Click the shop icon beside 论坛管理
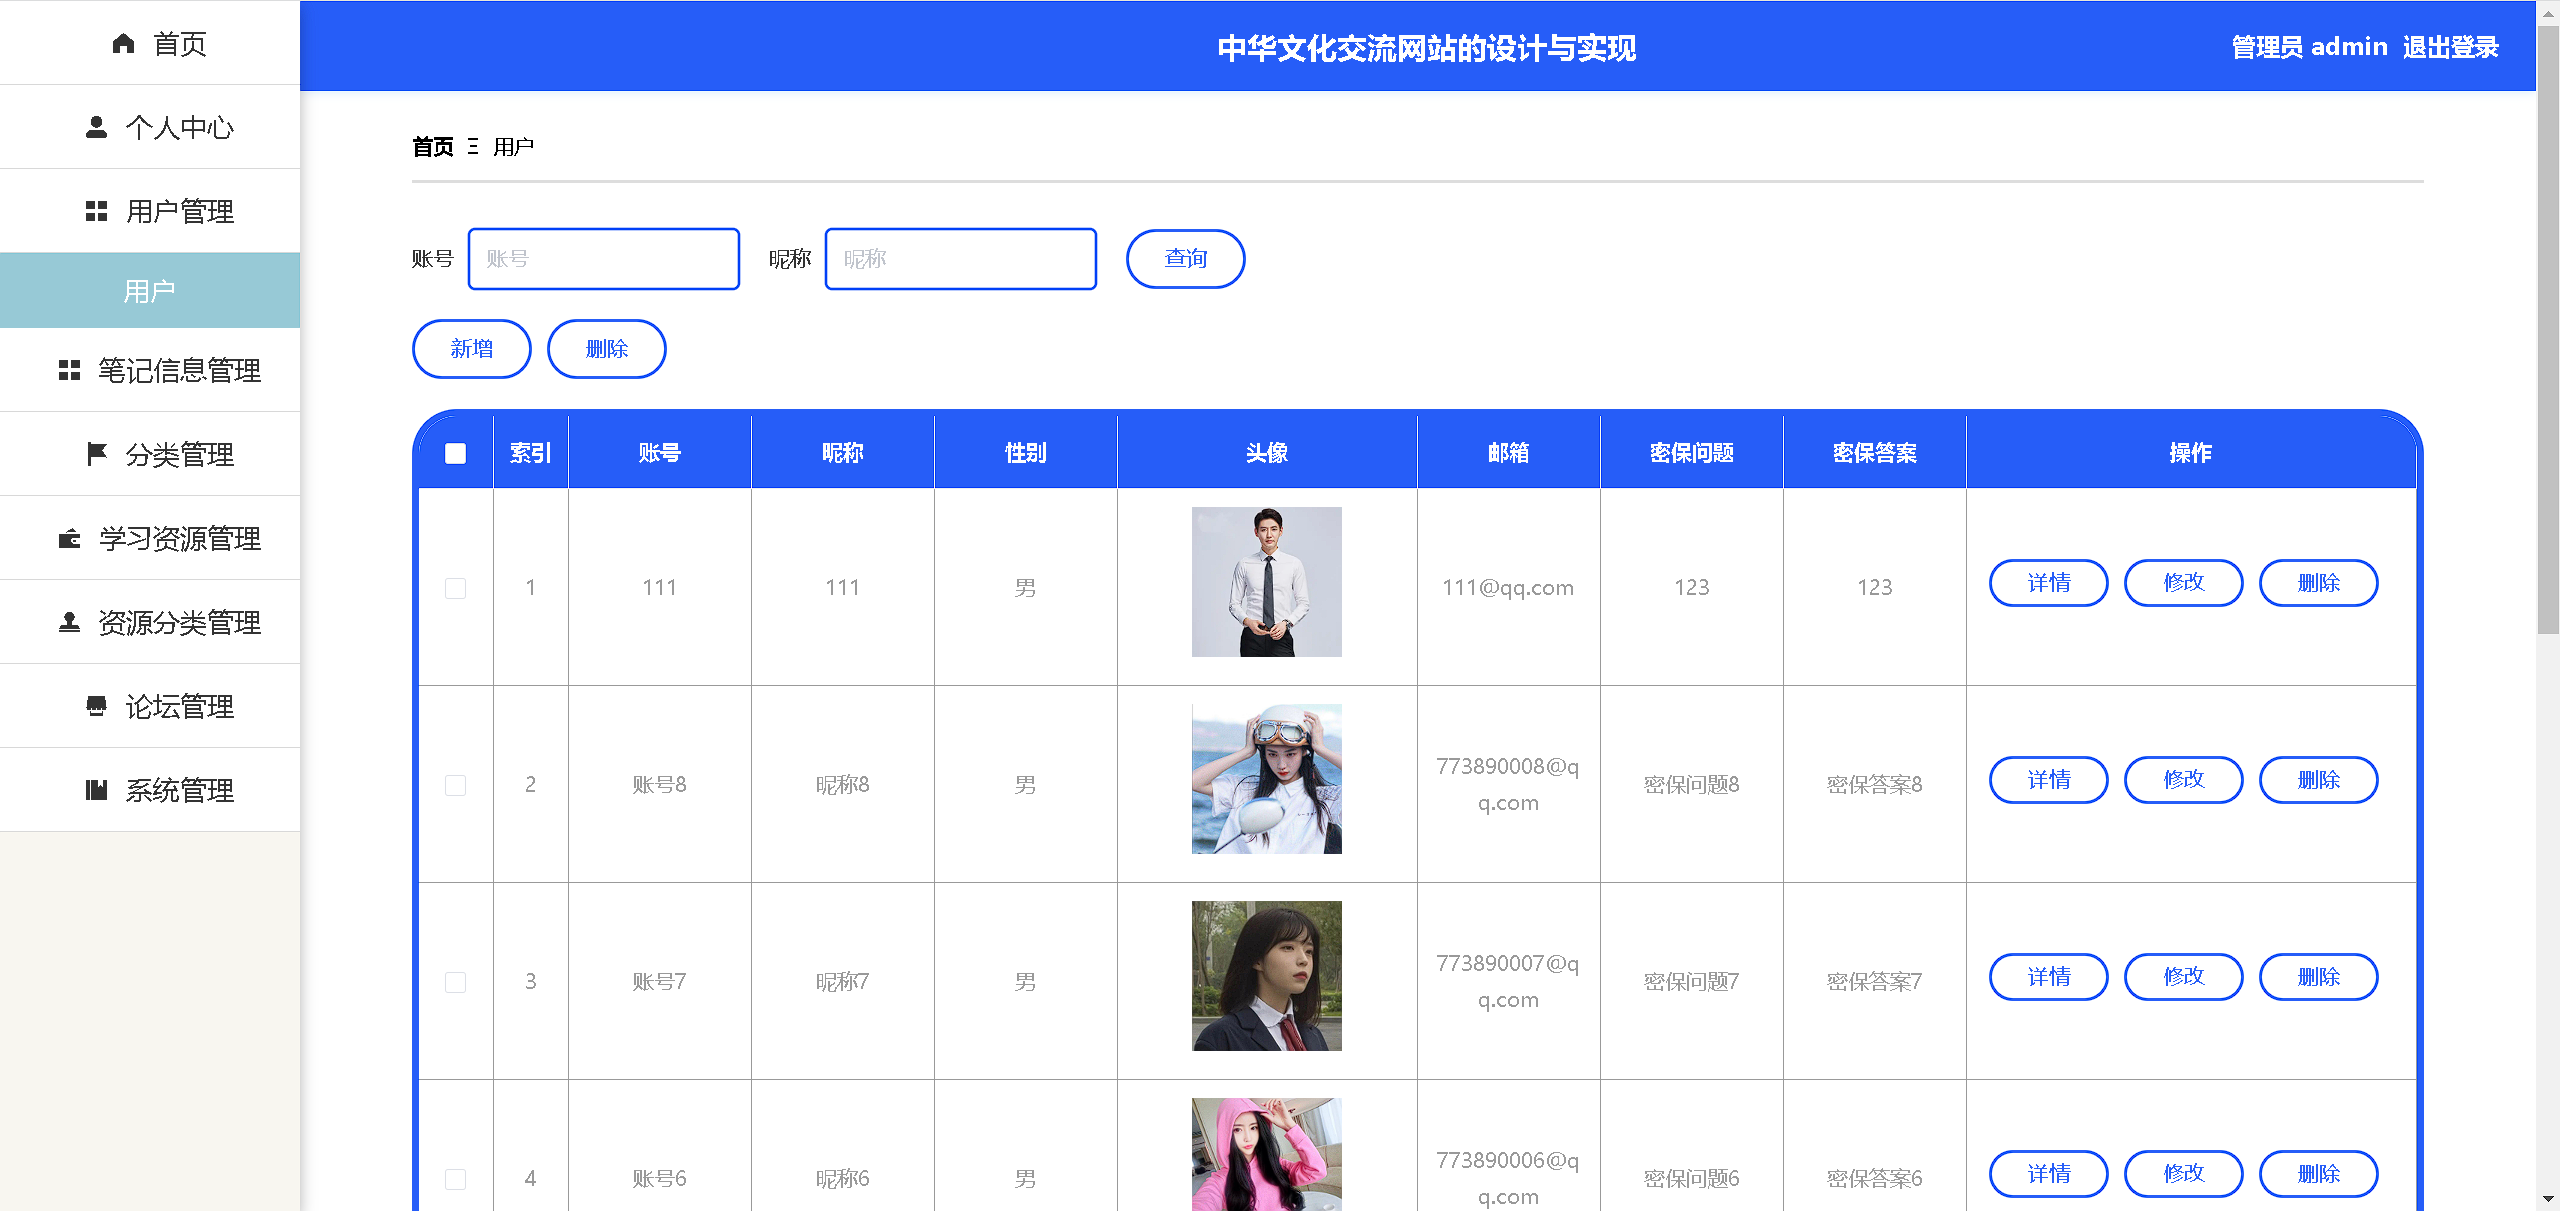 (96, 707)
